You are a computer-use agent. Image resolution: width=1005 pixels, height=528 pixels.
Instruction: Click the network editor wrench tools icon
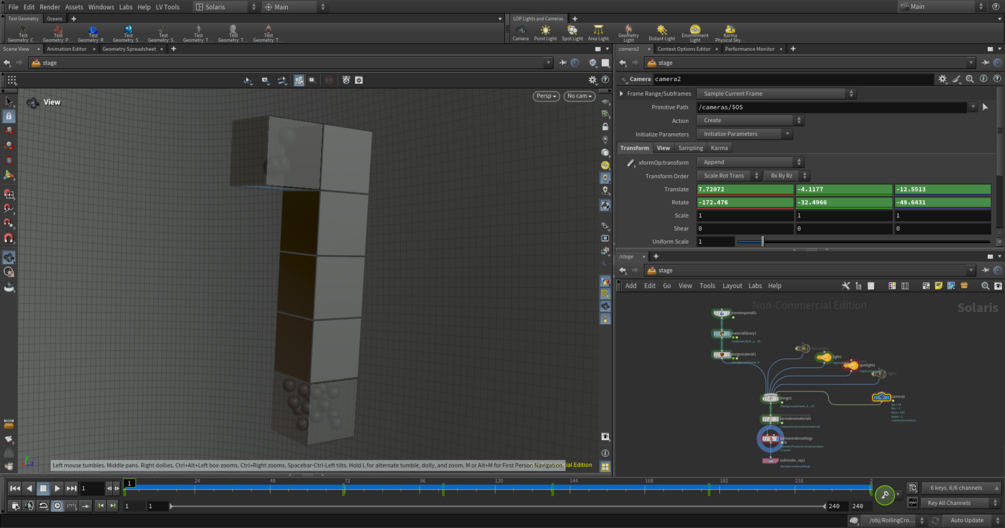pyautogui.click(x=845, y=286)
